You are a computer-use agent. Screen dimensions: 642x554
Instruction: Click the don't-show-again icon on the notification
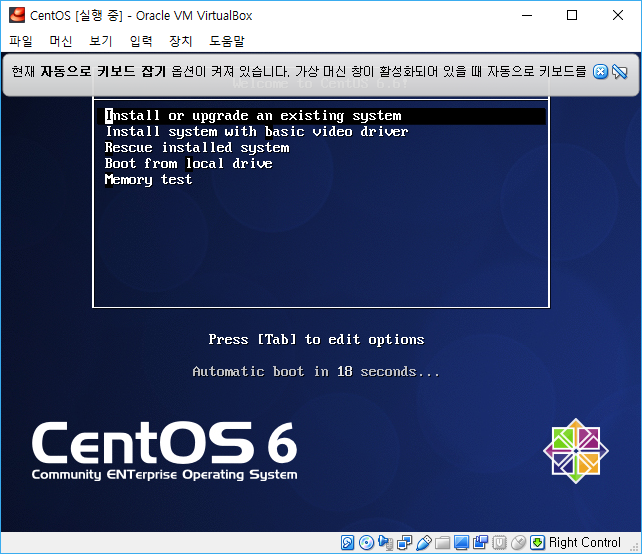pyautogui.click(x=619, y=72)
